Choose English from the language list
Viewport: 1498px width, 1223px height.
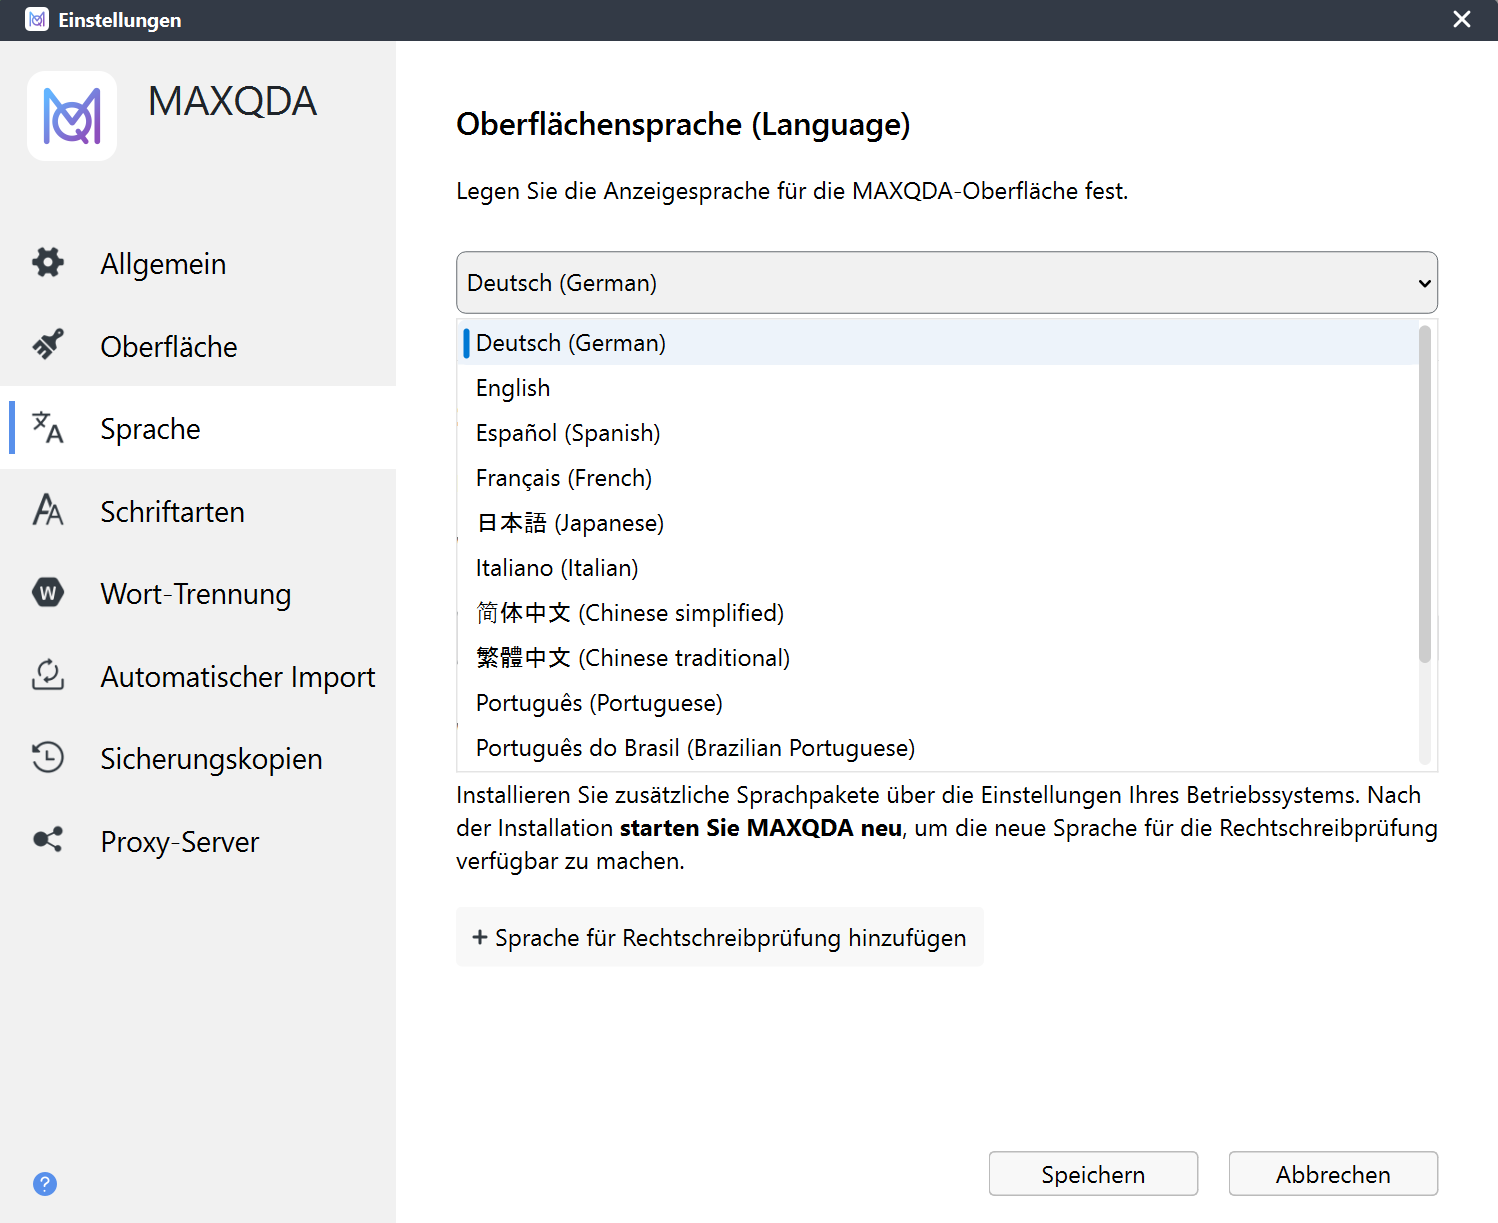(938, 388)
